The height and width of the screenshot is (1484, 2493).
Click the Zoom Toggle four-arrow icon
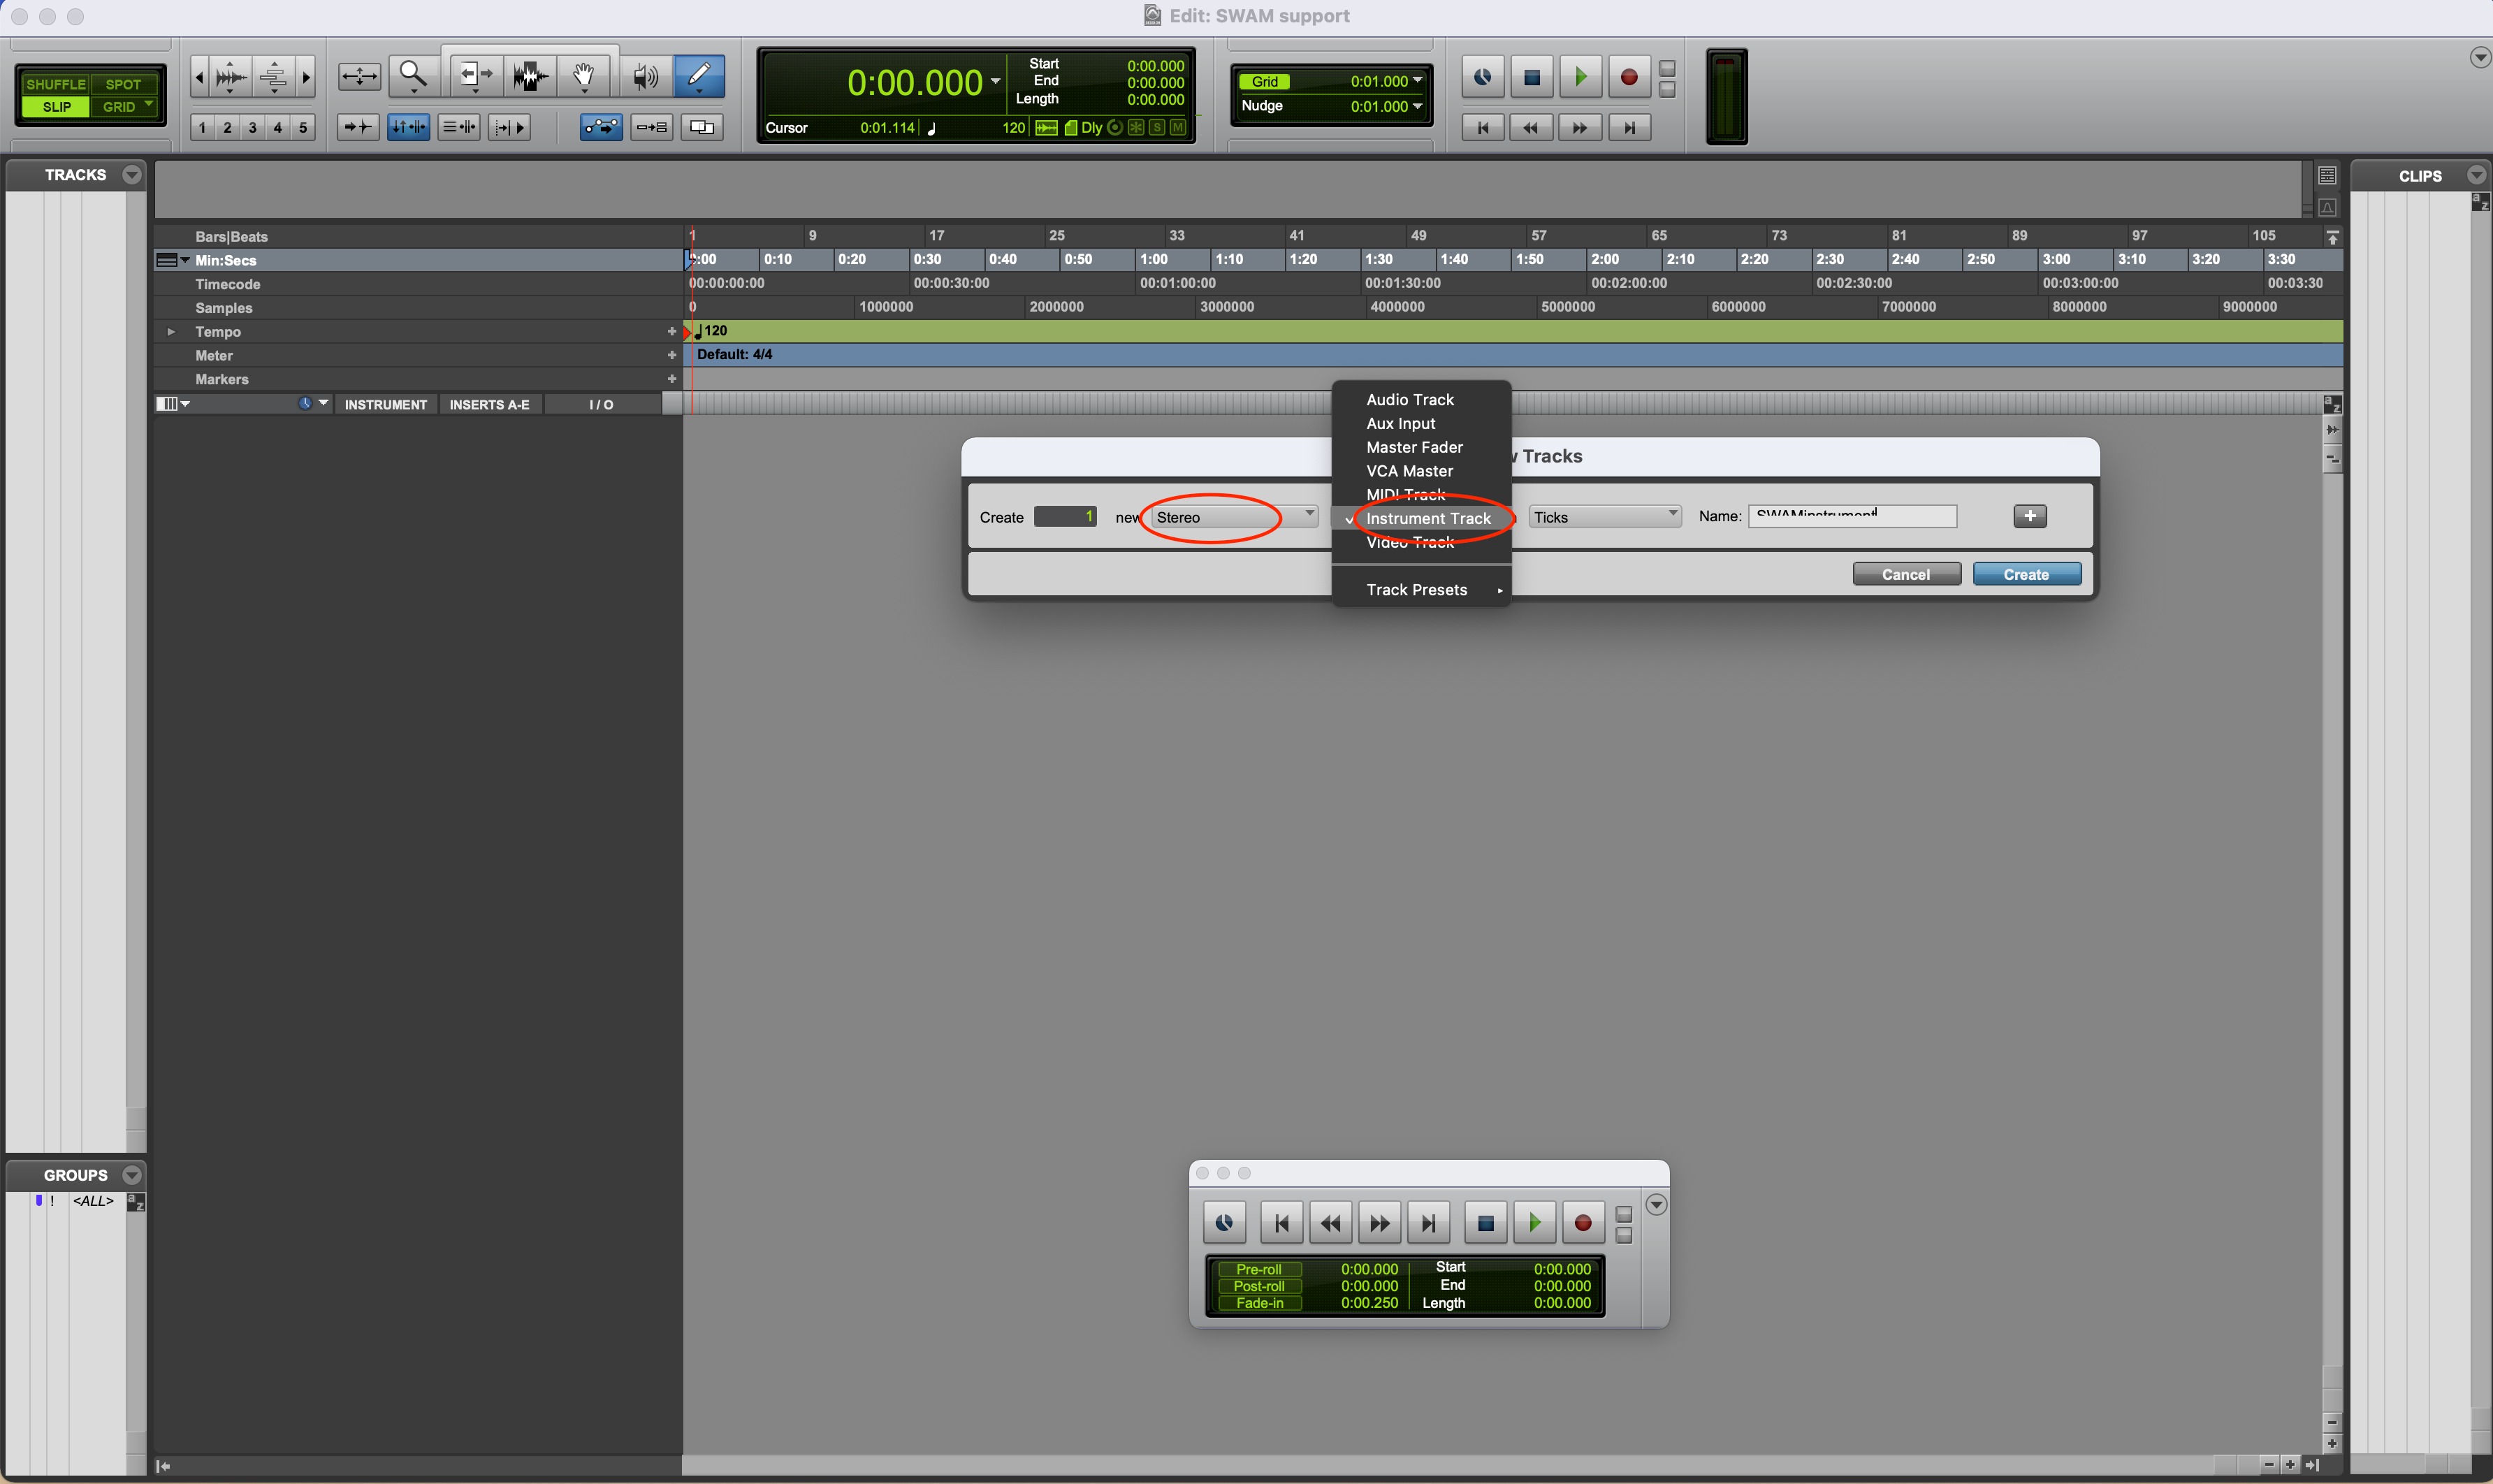(x=359, y=77)
